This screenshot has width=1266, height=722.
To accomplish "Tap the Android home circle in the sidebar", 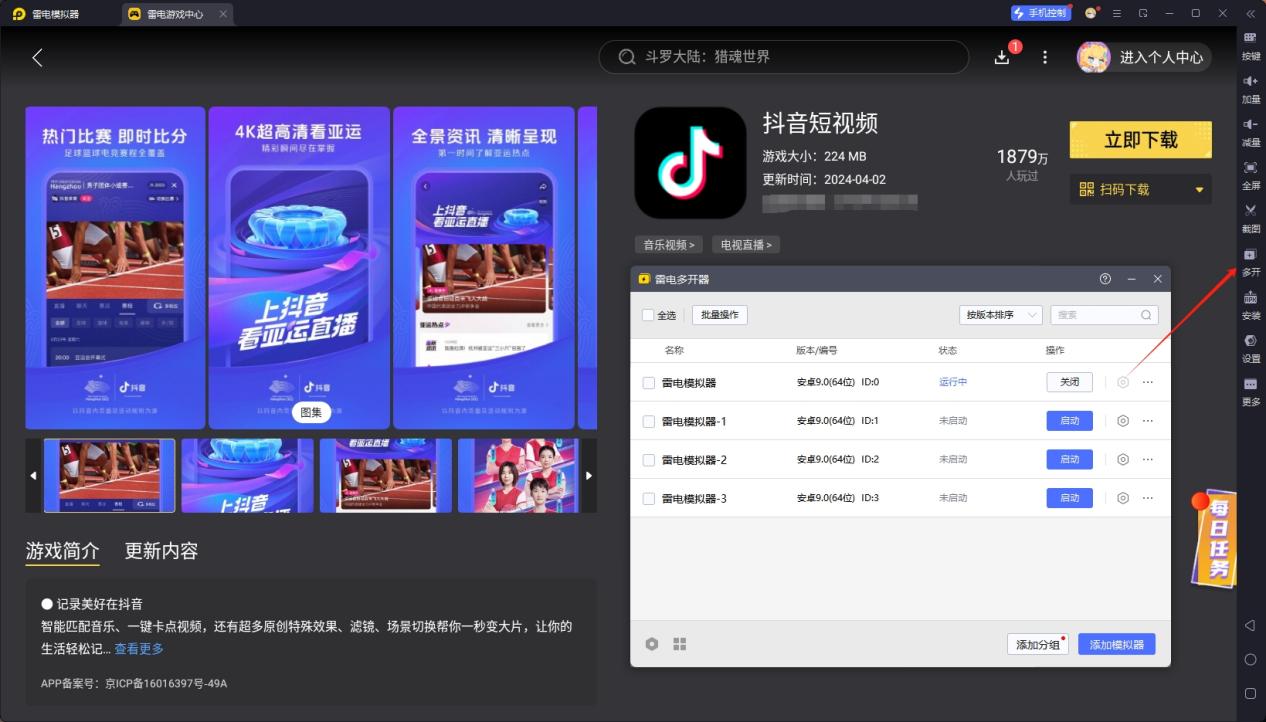I will (x=1250, y=659).
